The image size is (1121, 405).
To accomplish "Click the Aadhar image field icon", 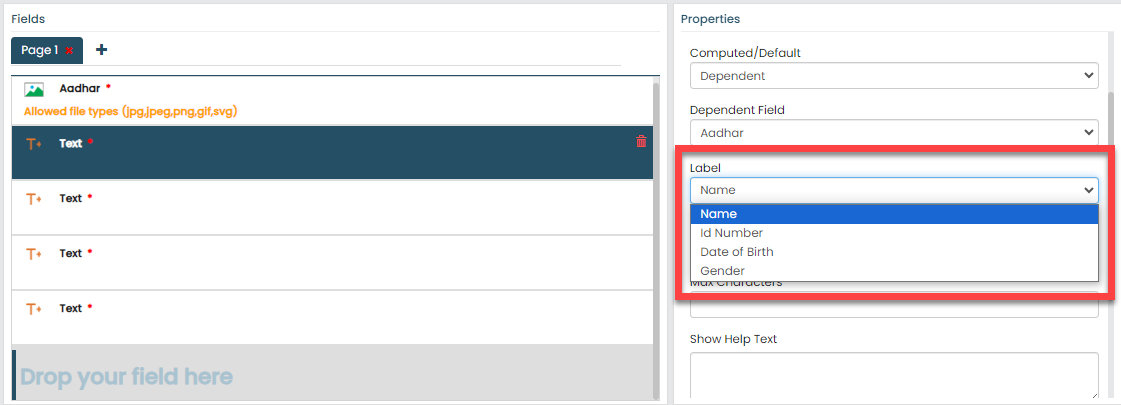I will coord(33,90).
